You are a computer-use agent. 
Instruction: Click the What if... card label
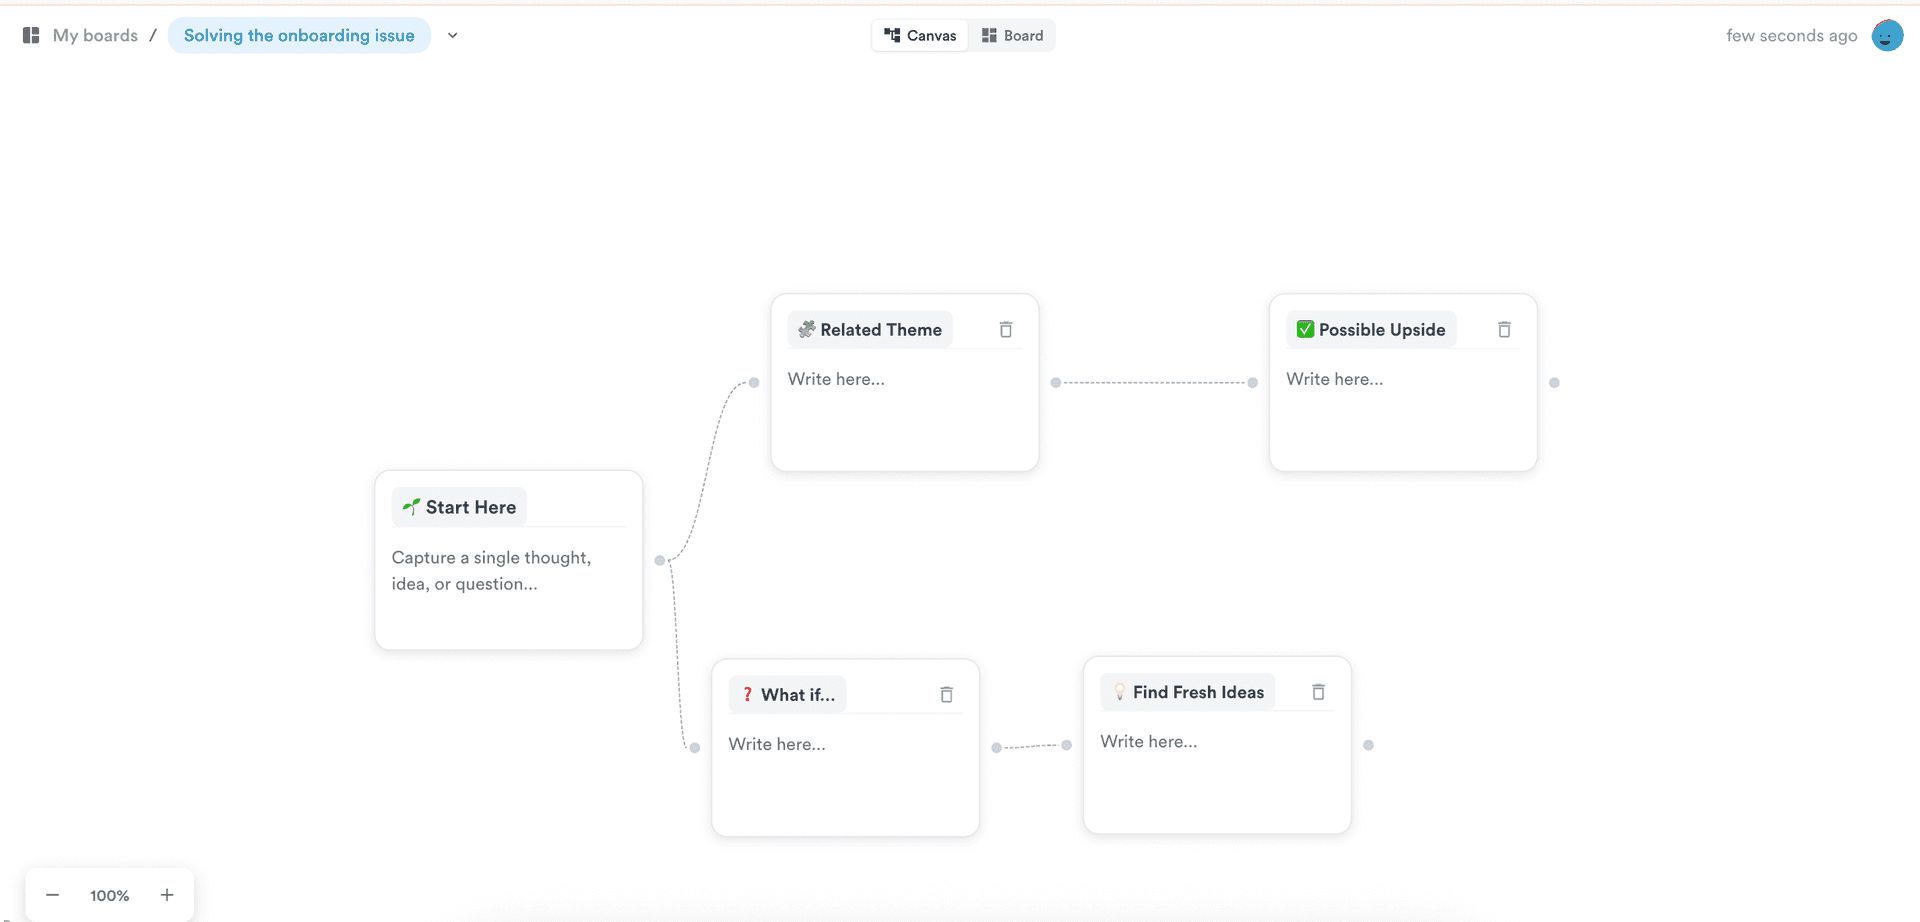[787, 694]
